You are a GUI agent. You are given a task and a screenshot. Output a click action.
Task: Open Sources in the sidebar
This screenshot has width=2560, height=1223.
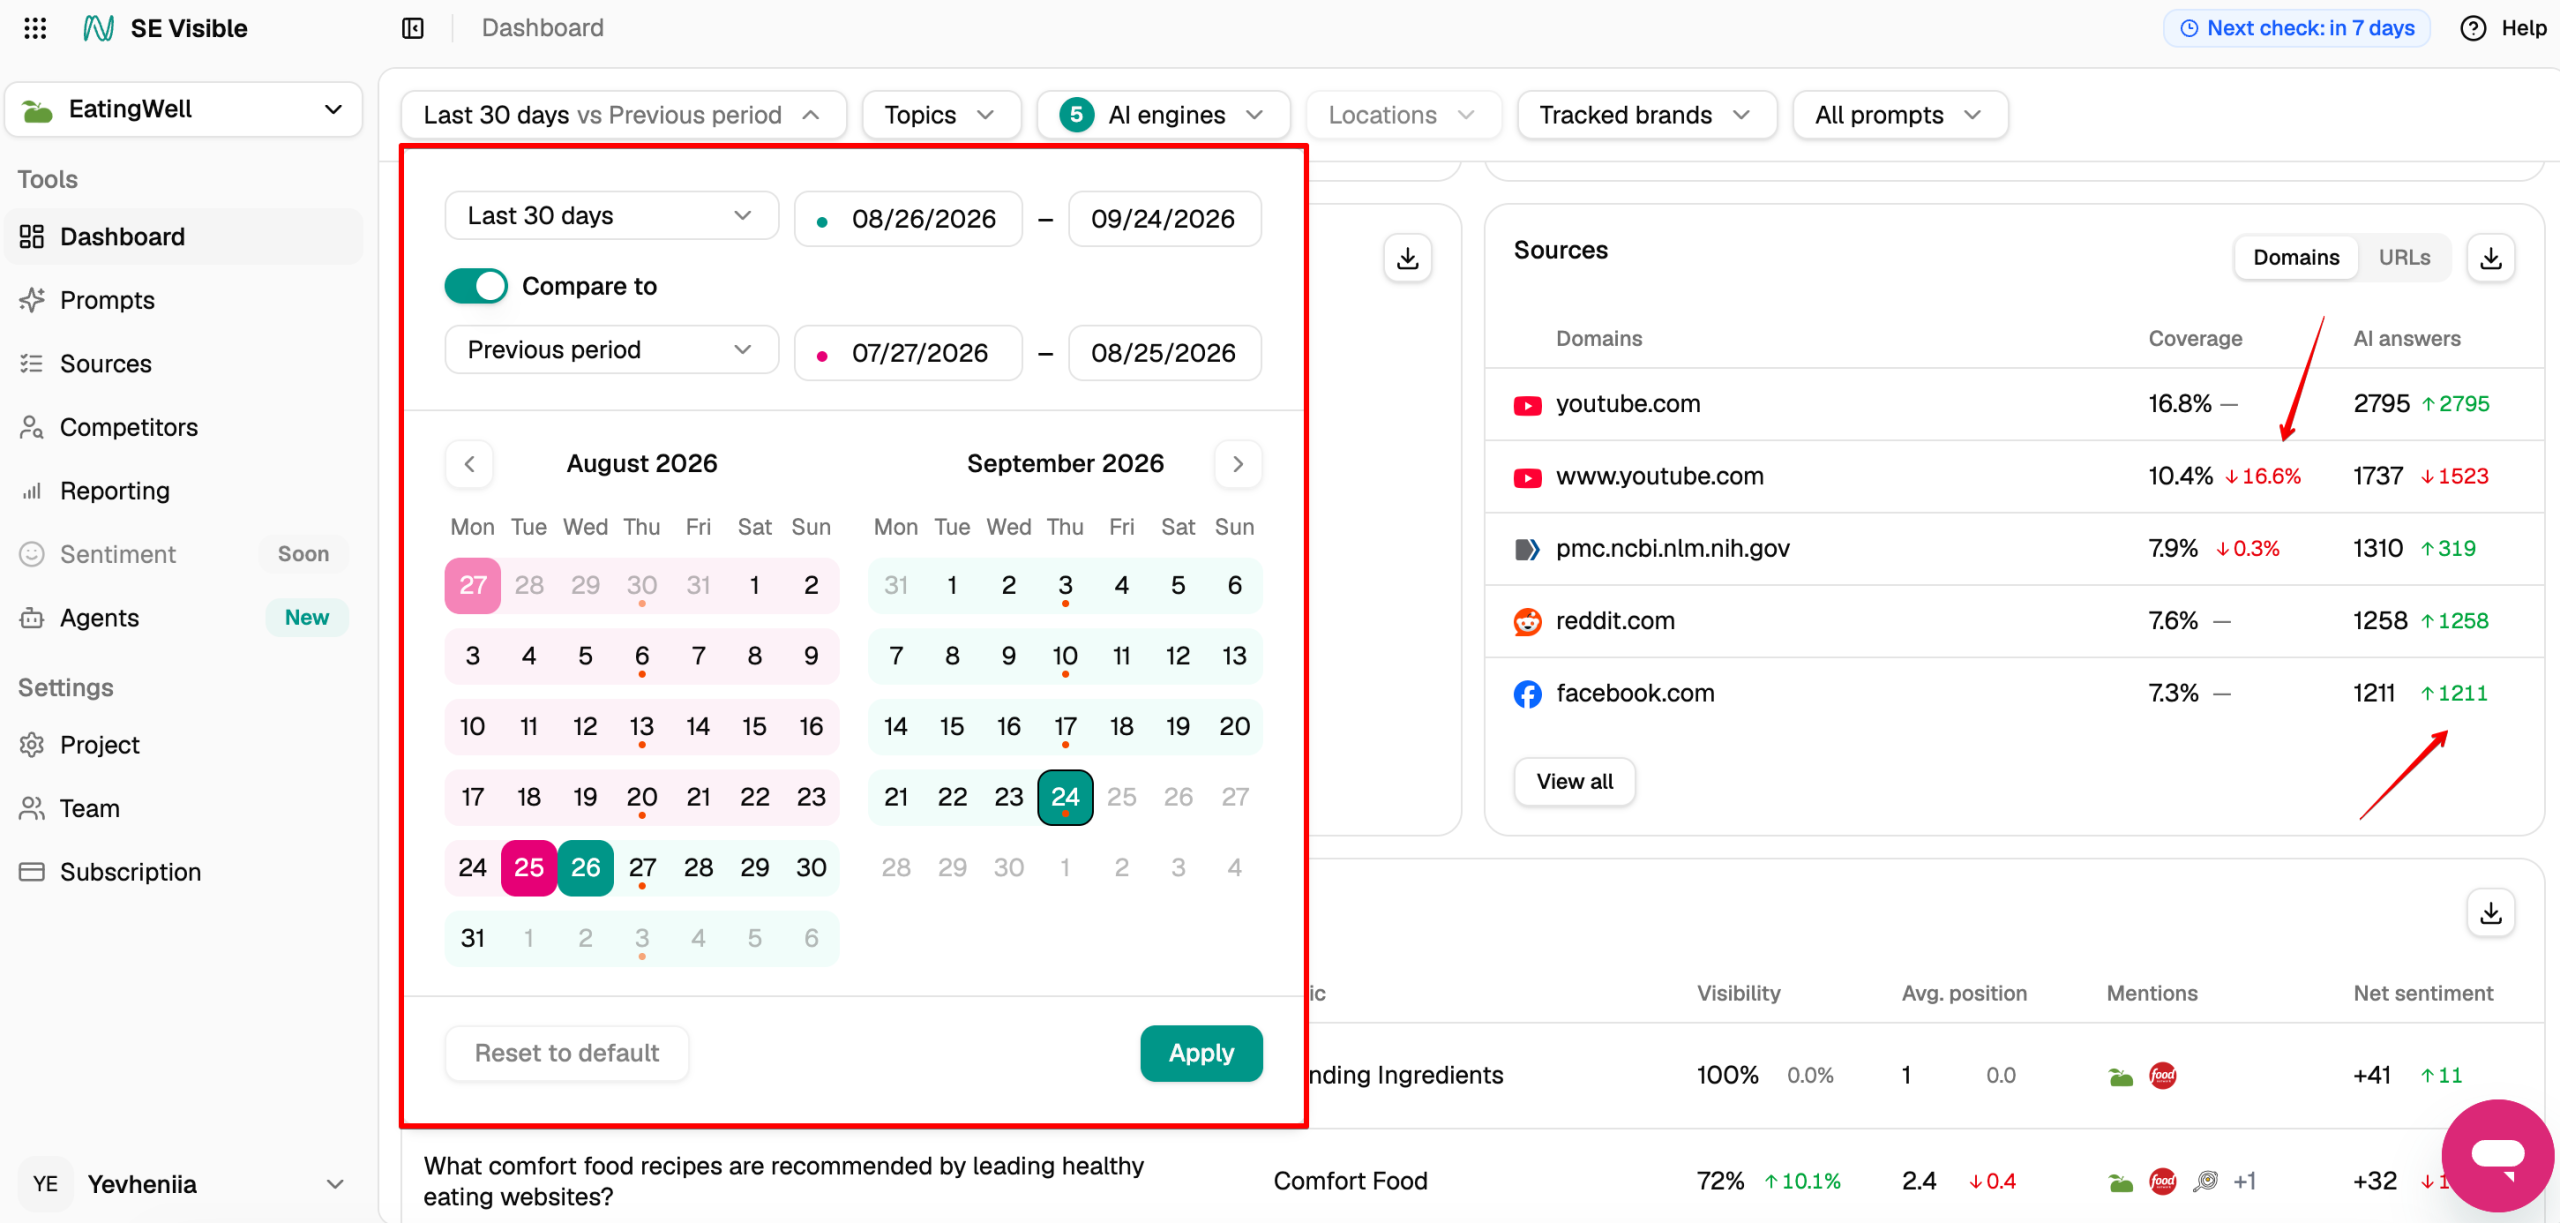point(184,364)
